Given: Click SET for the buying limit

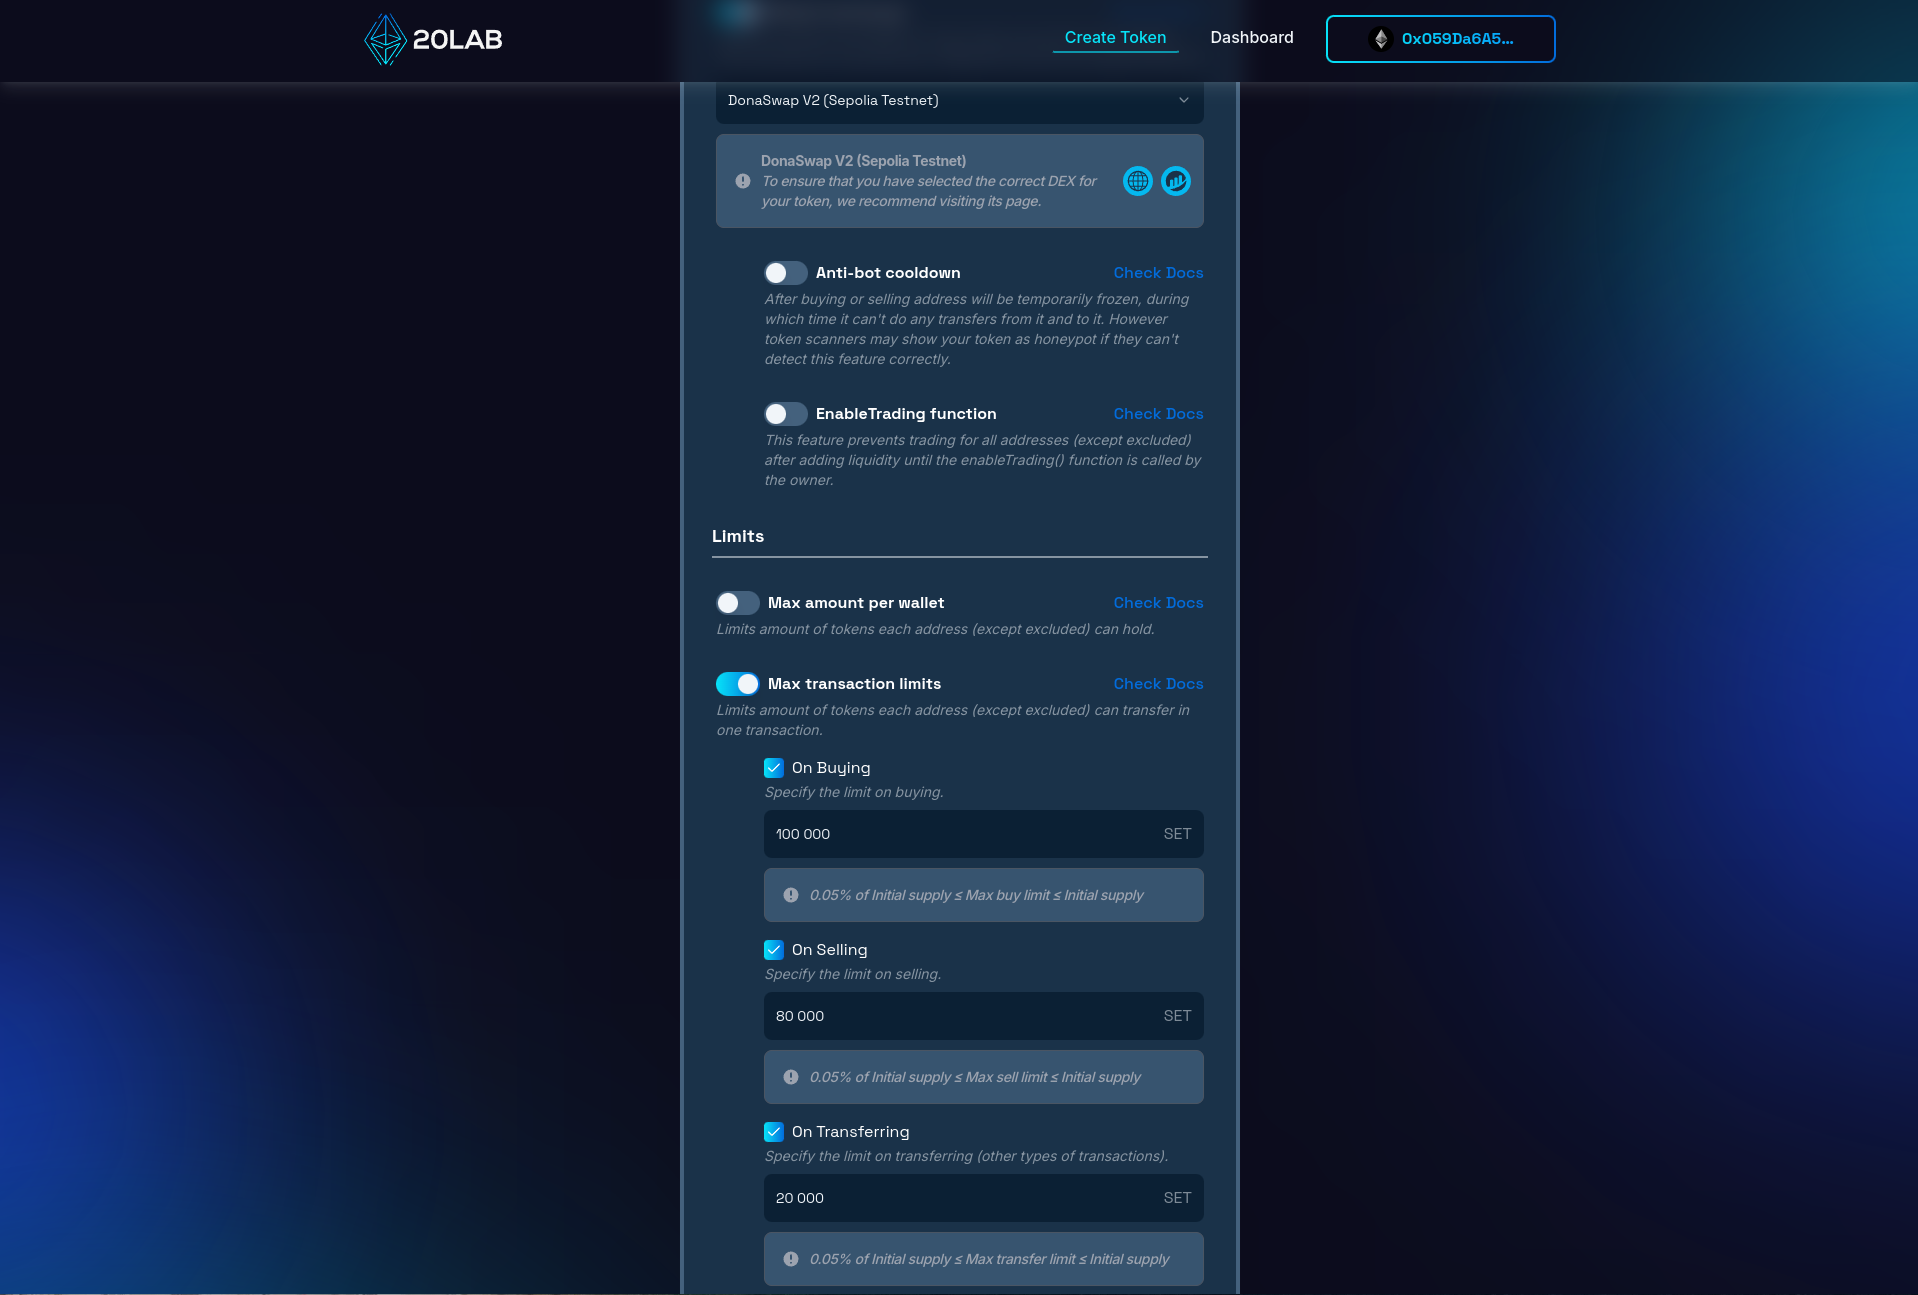Looking at the screenshot, I should (1177, 834).
